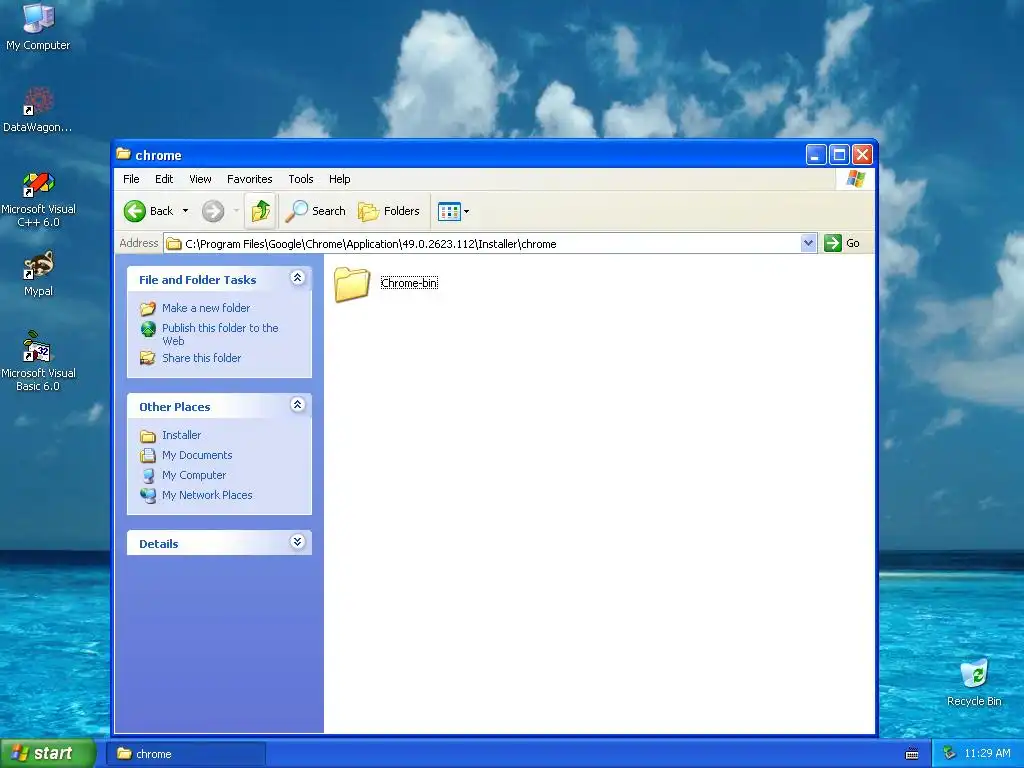1024x768 pixels.
Task: Go up one folder level
Action: click(x=261, y=211)
